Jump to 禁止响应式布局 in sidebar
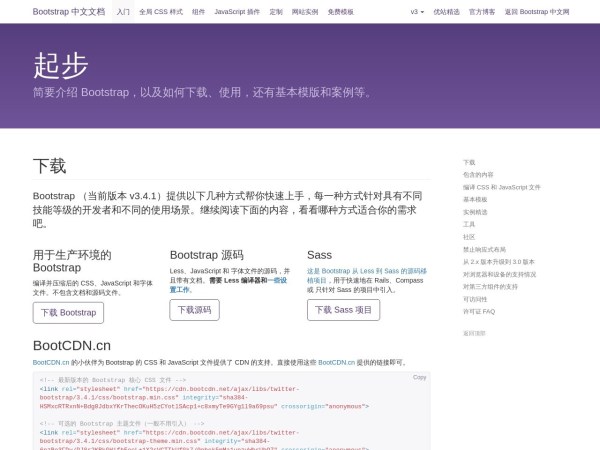The image size is (600, 450). pos(486,249)
